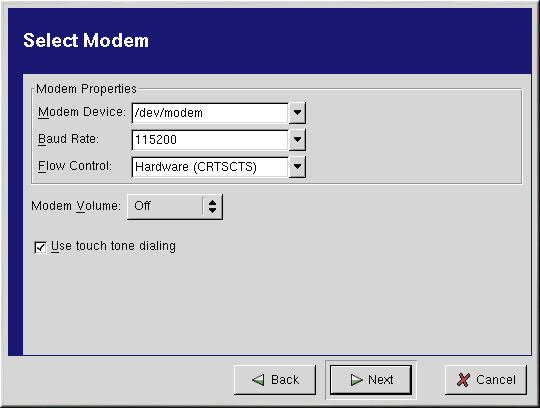Click the Baud Rate label
Screen dimensions: 540x408
pos(68,139)
